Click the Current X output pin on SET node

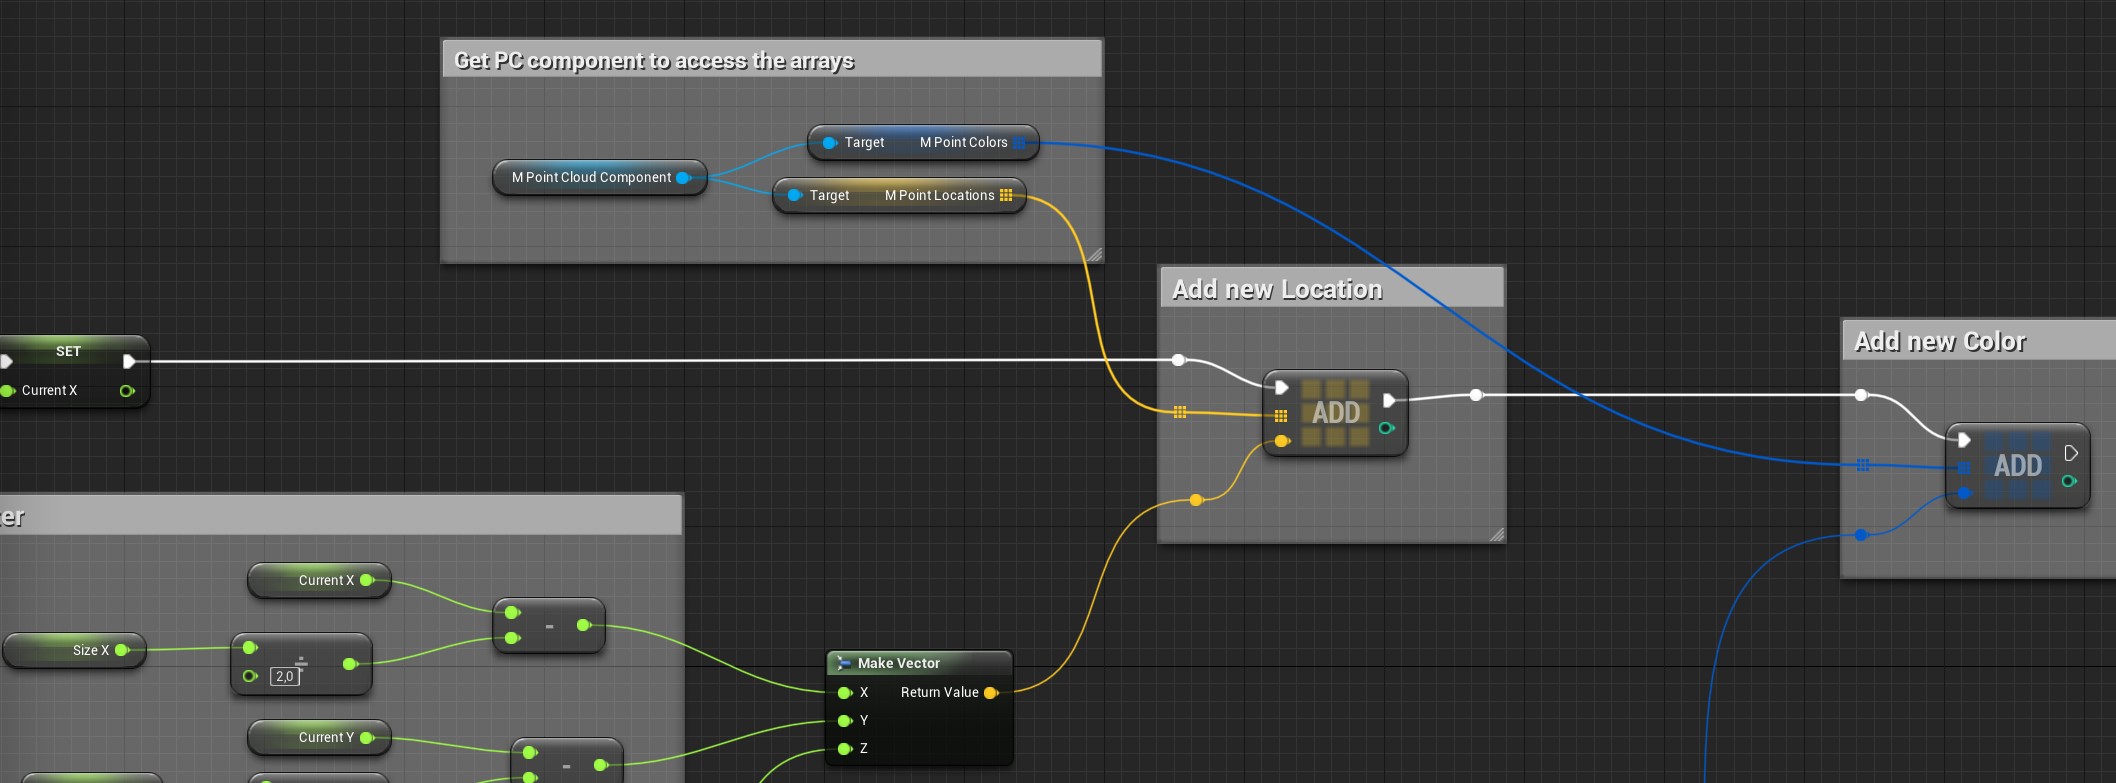point(127,391)
